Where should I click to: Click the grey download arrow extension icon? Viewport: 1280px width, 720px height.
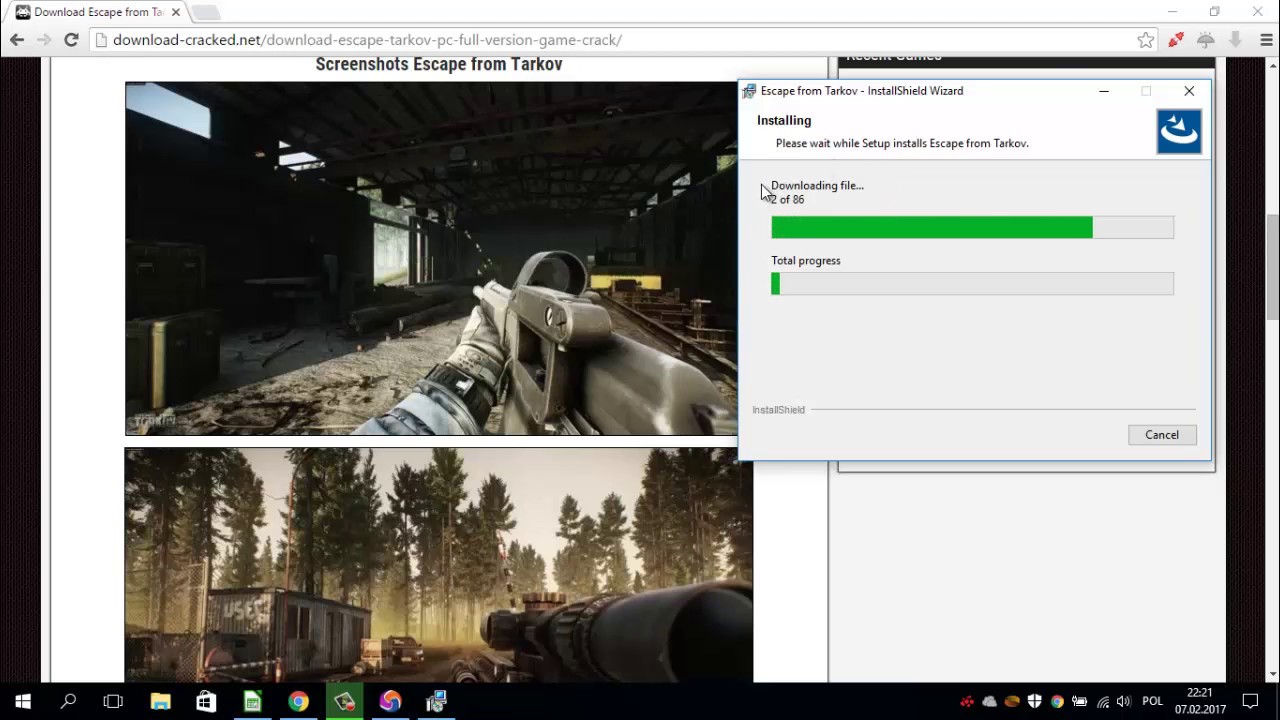coord(1236,40)
